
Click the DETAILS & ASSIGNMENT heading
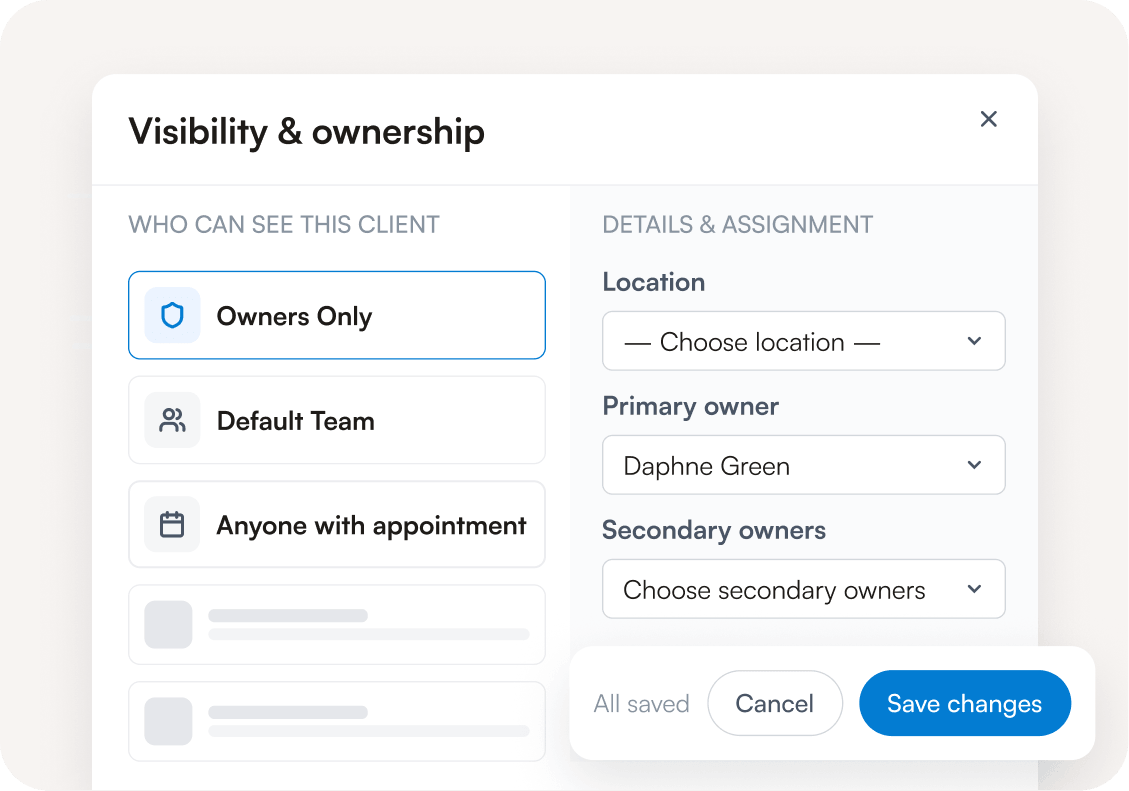[x=737, y=225]
